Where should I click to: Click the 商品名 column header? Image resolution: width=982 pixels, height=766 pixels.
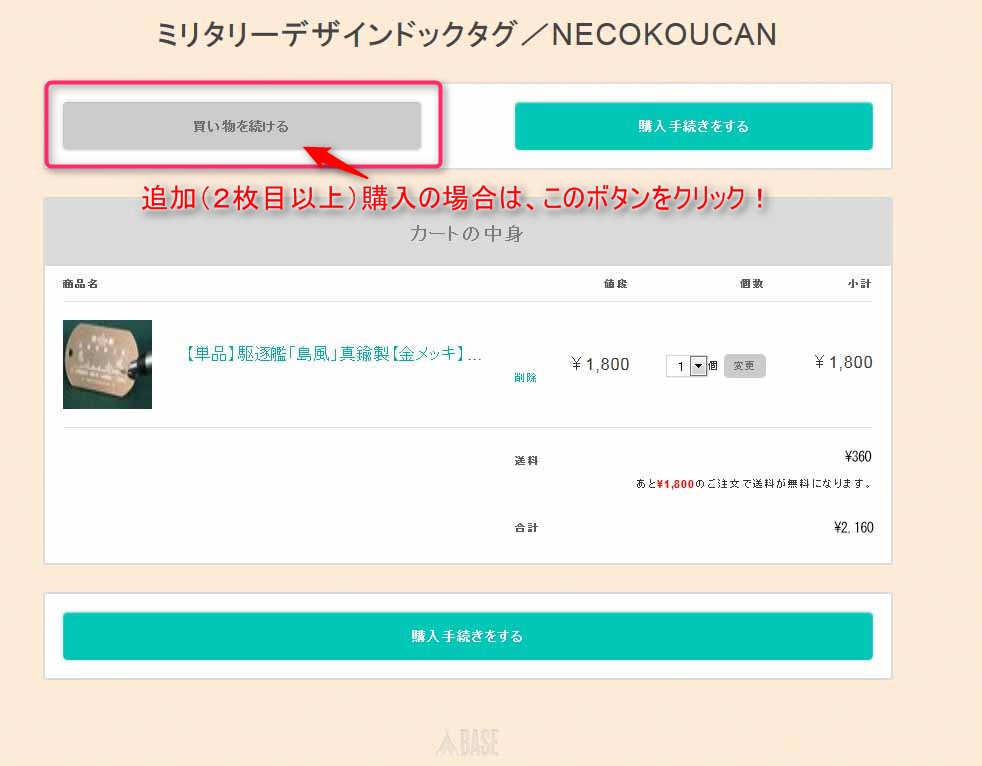point(80,284)
